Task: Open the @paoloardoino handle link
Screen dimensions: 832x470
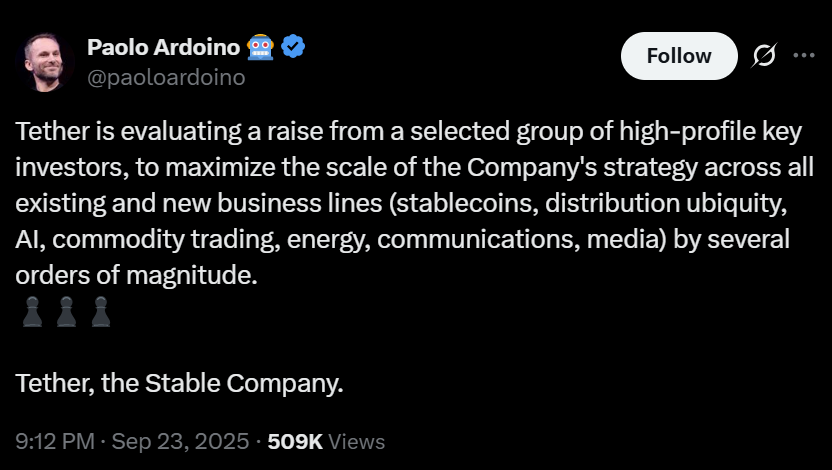Action: (166, 78)
